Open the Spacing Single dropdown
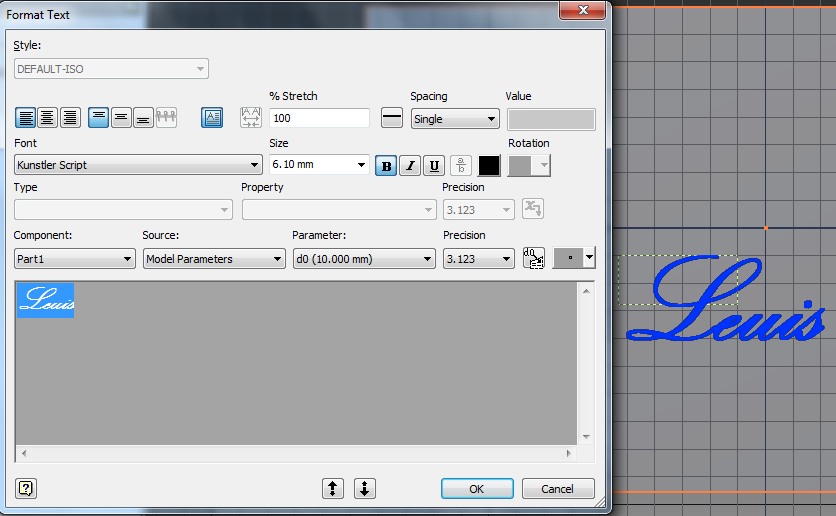Viewport: 836px width, 516px height. pos(455,119)
